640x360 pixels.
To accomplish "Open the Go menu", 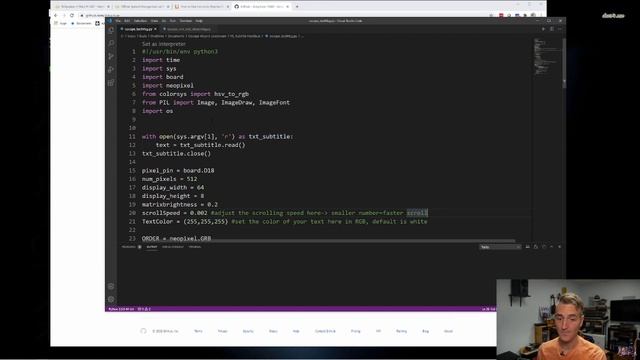I will click(164, 21).
